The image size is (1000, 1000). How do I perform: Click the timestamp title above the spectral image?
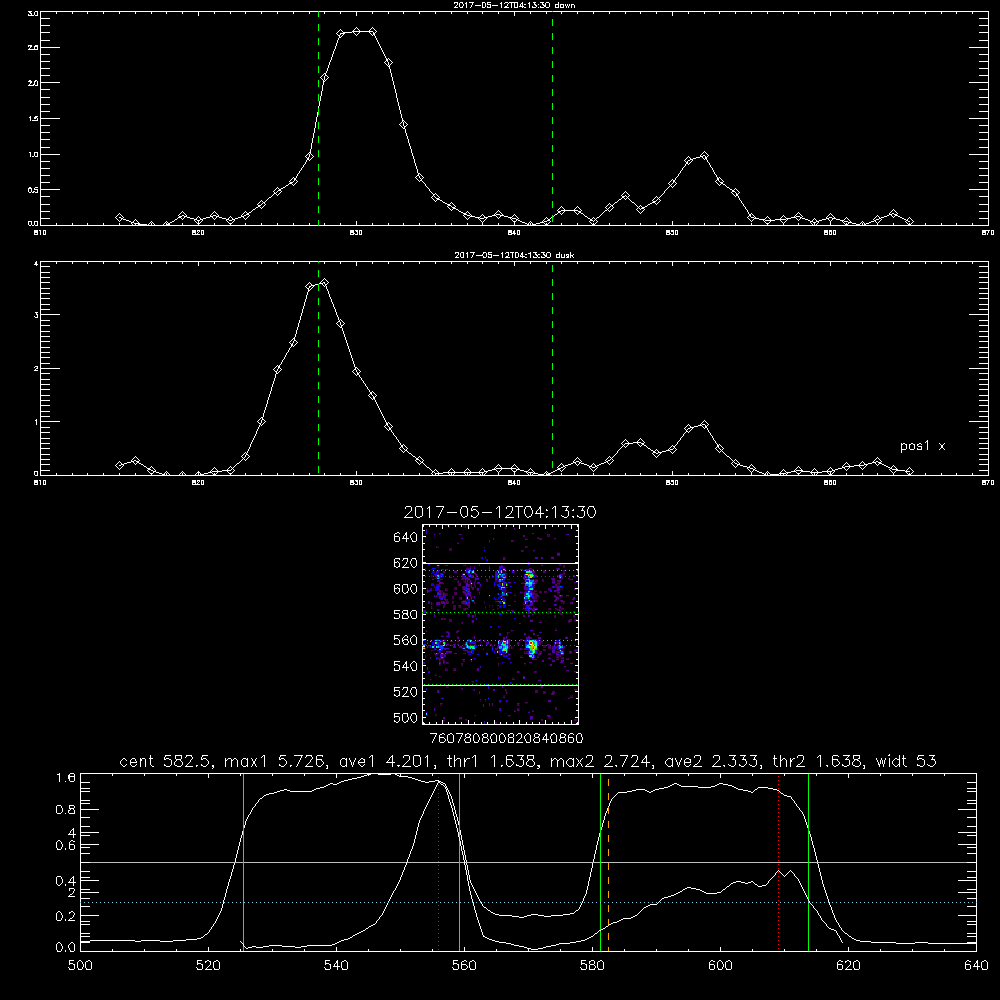(x=500, y=512)
